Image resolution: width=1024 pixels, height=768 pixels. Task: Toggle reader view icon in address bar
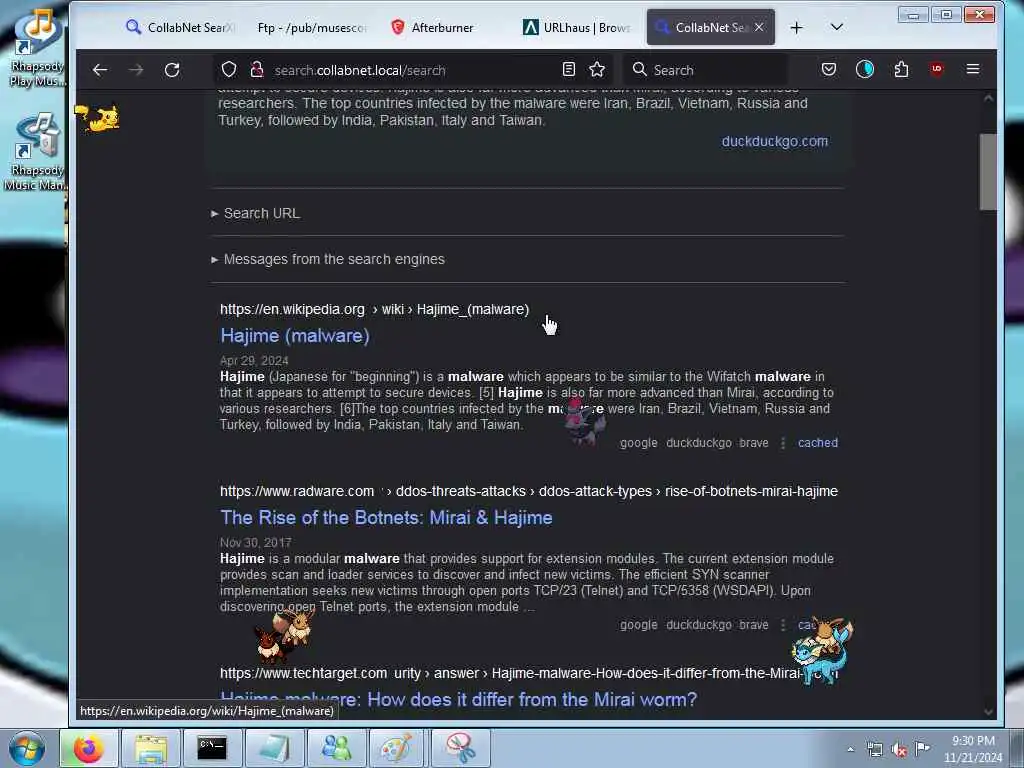click(569, 69)
